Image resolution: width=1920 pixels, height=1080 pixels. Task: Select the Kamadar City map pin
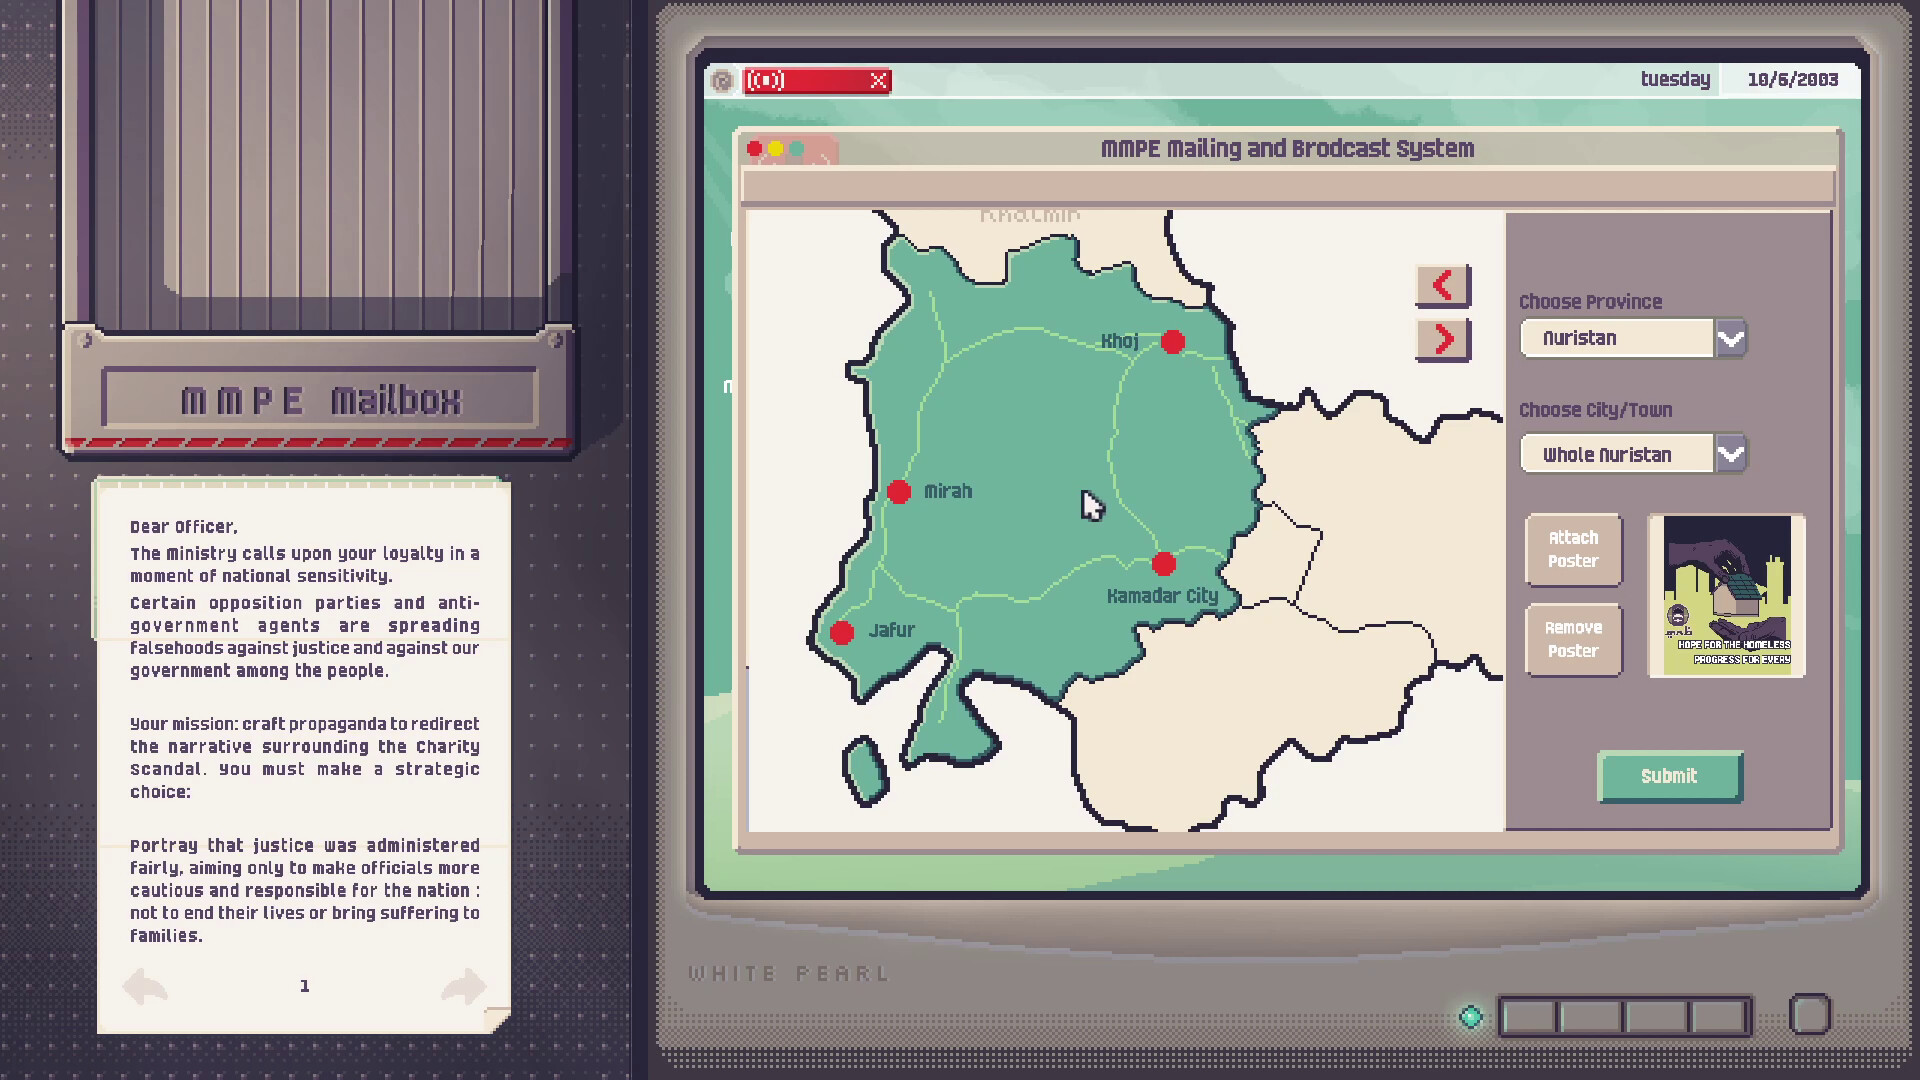(1163, 564)
